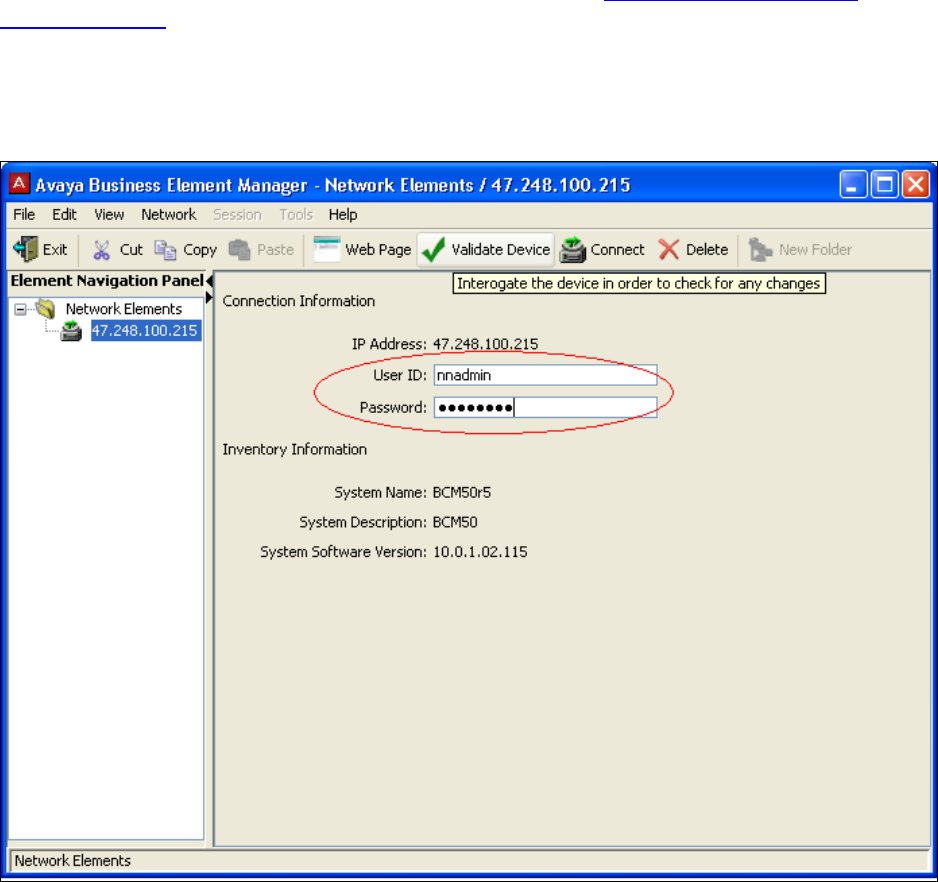Minimize the Business Element Manager window
The image size is (938, 882).
pyautogui.click(x=853, y=184)
